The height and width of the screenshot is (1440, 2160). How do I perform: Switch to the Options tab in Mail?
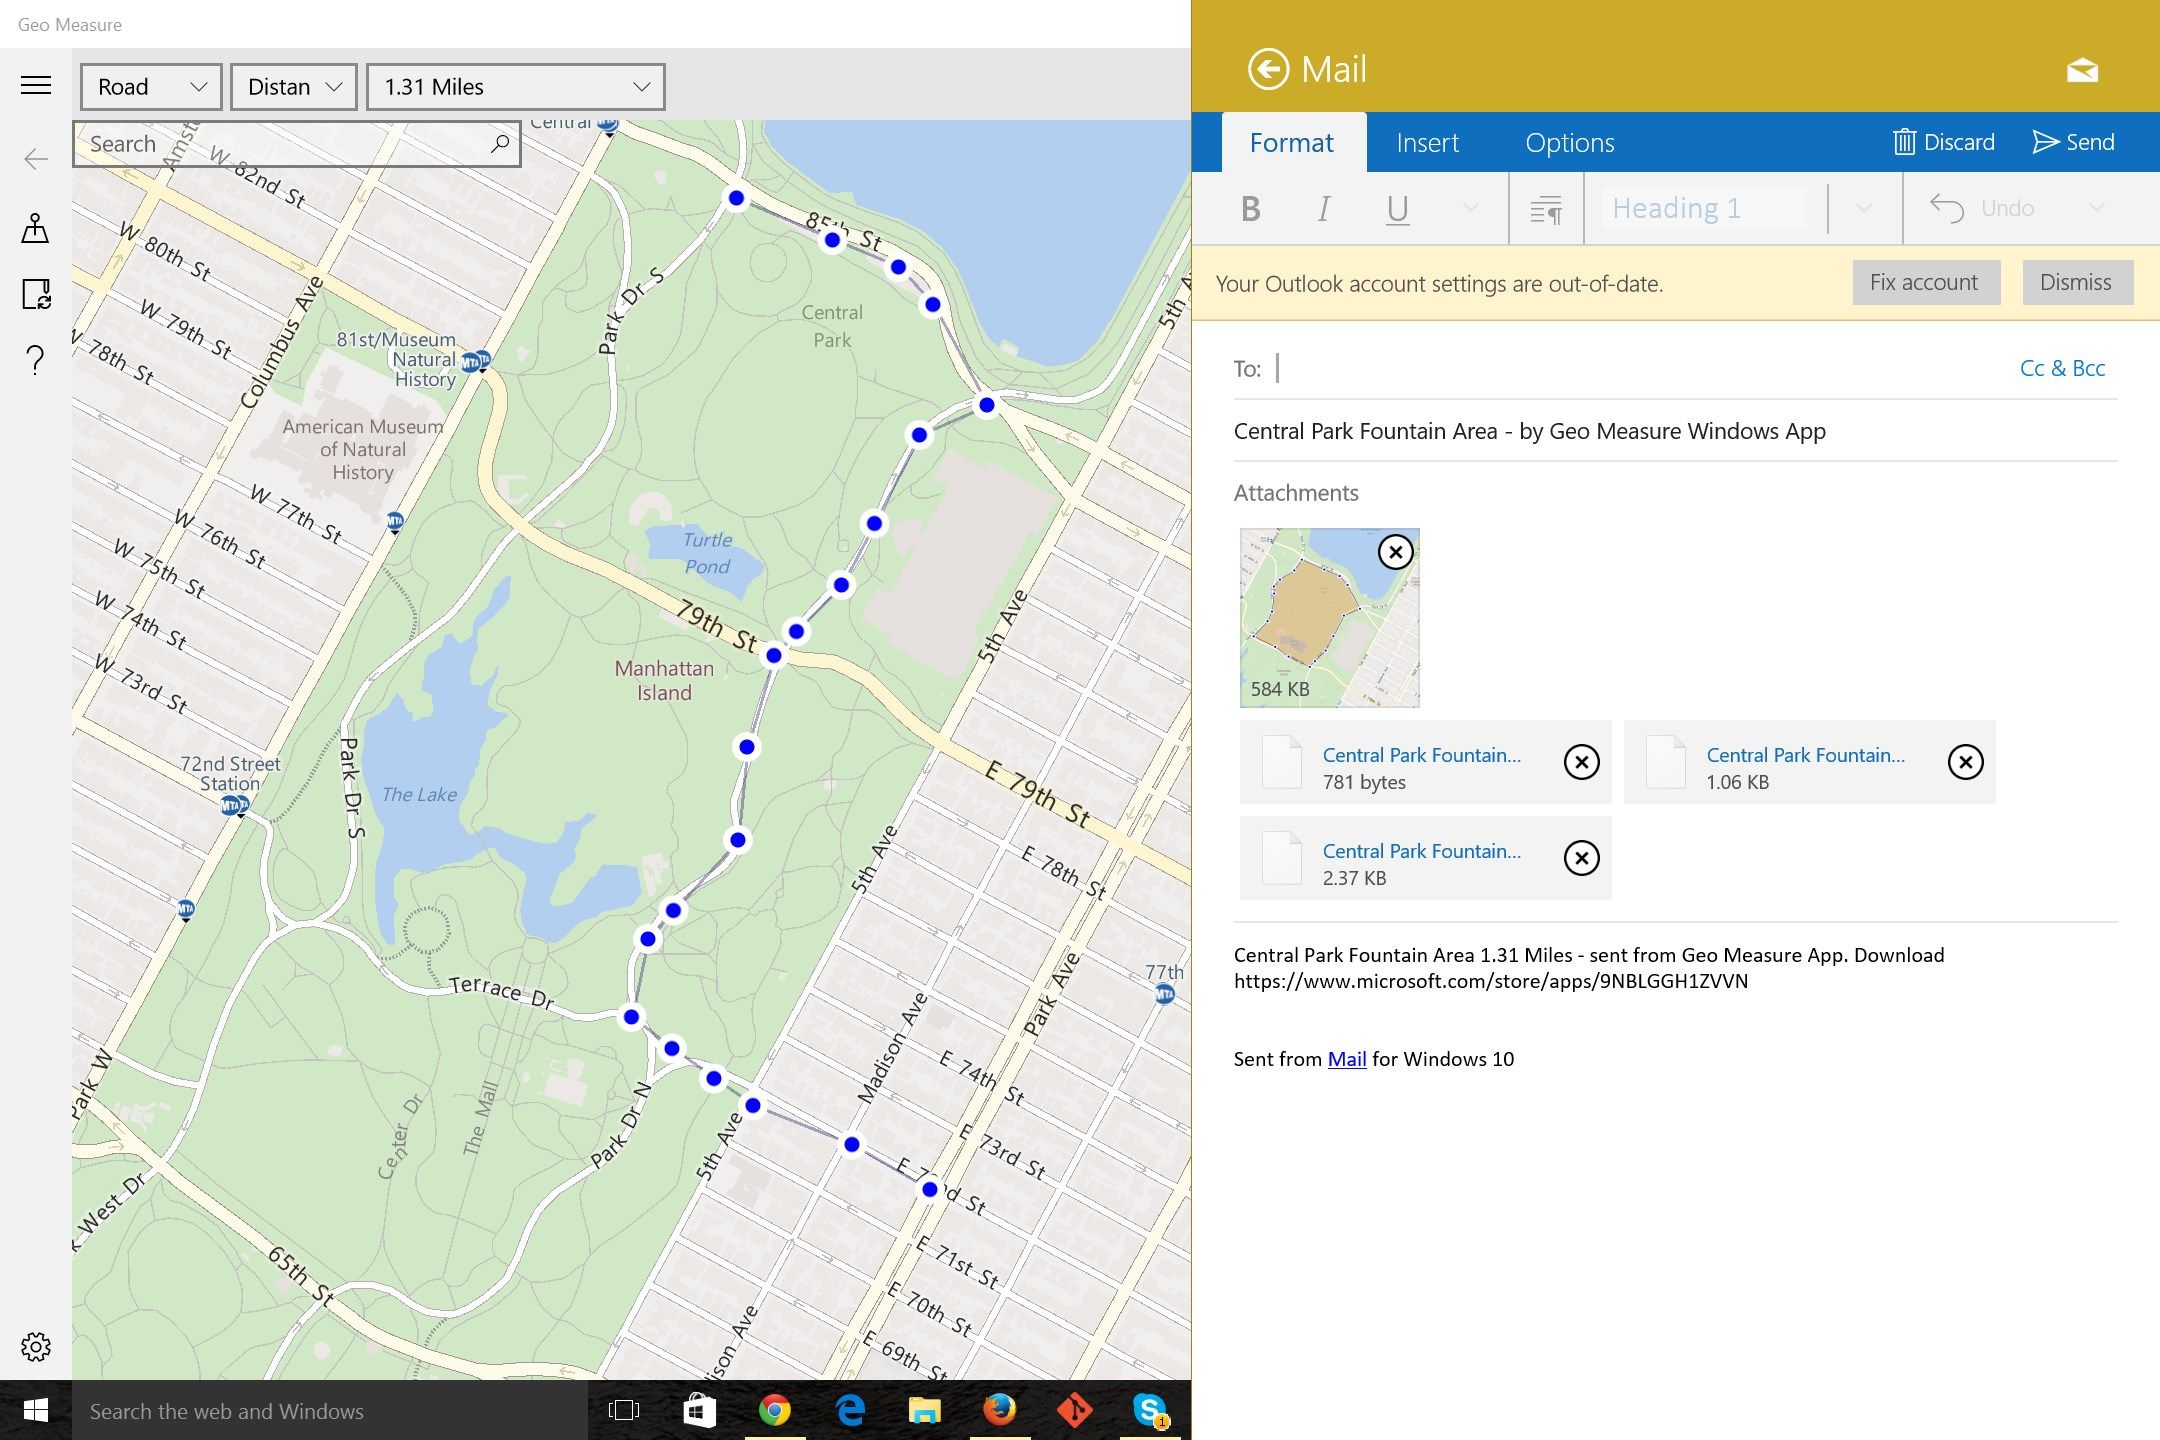[x=1570, y=143]
